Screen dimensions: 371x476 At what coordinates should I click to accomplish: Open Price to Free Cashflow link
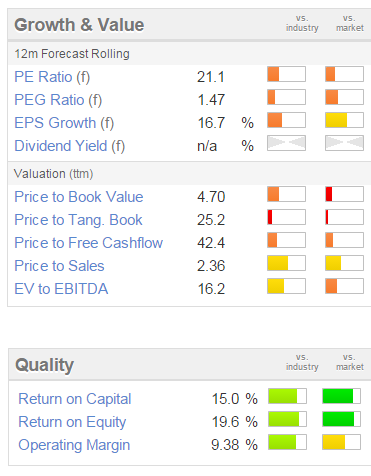[88, 243]
